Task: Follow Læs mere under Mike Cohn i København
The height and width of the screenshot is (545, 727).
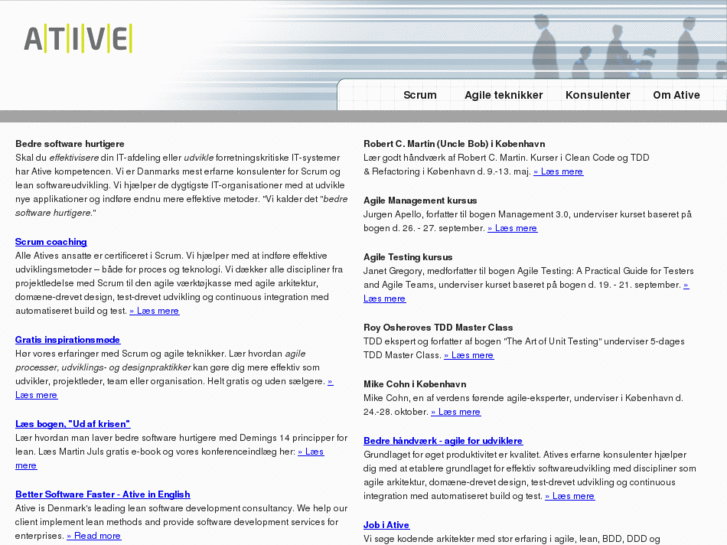Action: pyautogui.click(x=456, y=412)
